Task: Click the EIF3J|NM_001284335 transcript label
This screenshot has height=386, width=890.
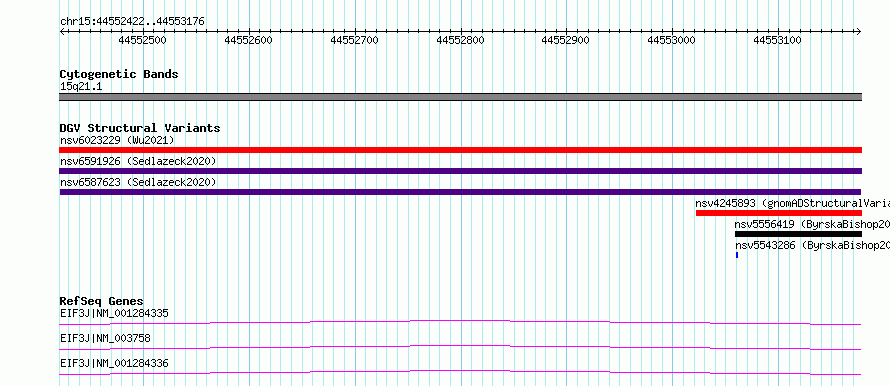Action: (x=114, y=313)
